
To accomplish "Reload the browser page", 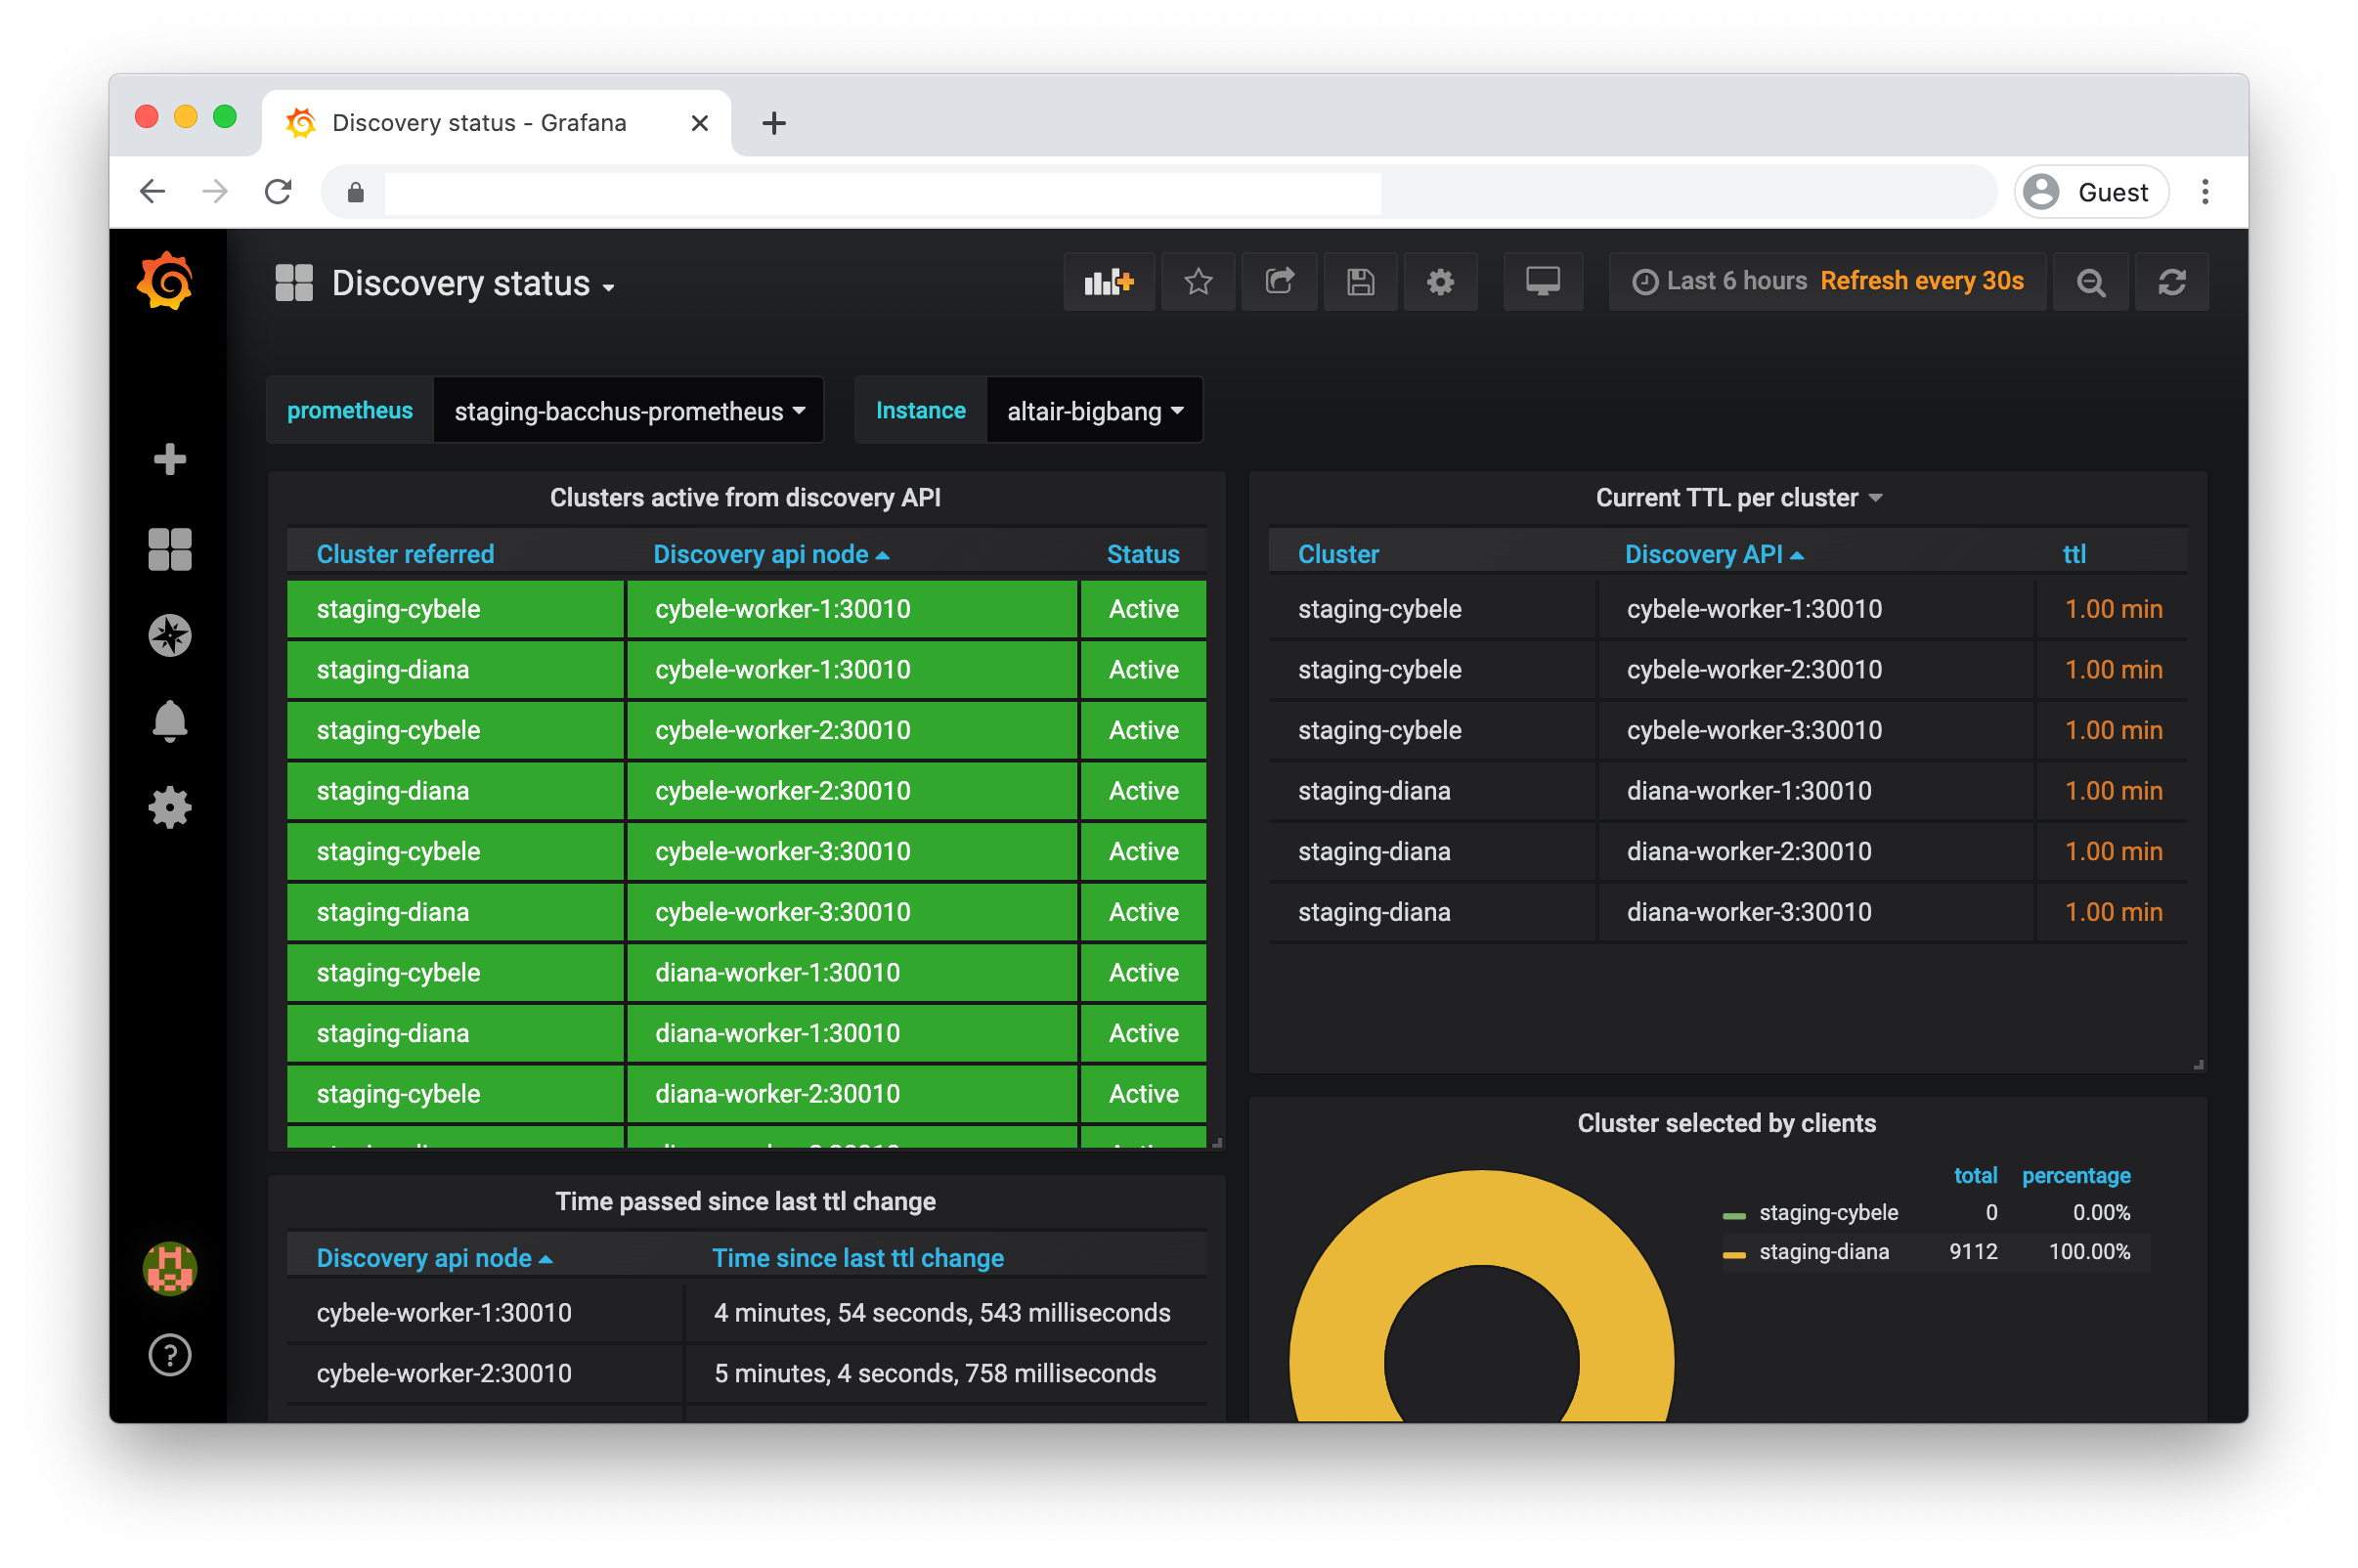I will tap(278, 191).
